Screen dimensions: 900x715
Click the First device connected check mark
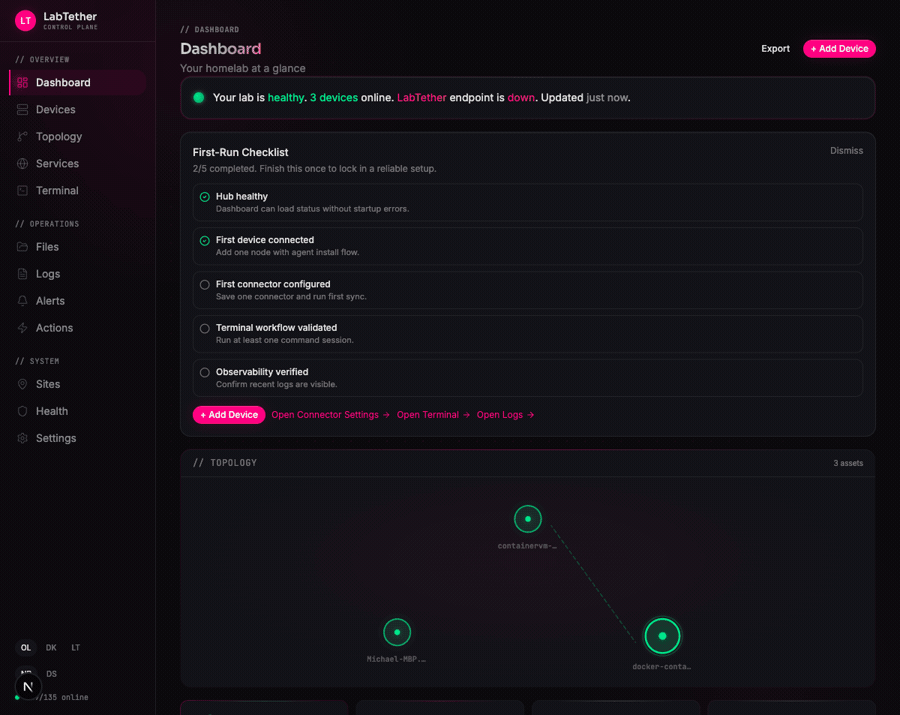point(204,240)
